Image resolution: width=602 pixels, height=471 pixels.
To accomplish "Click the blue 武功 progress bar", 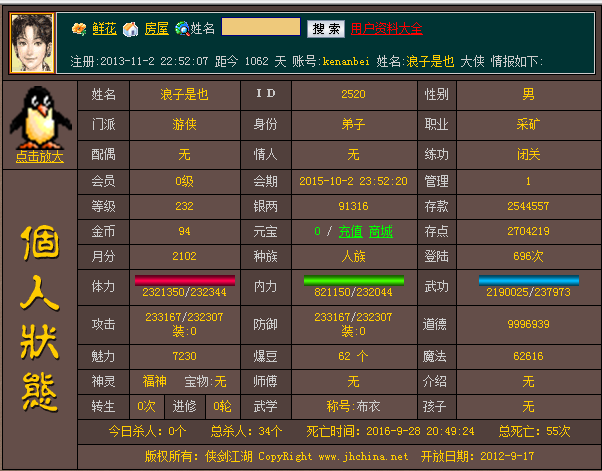I will (x=529, y=280).
